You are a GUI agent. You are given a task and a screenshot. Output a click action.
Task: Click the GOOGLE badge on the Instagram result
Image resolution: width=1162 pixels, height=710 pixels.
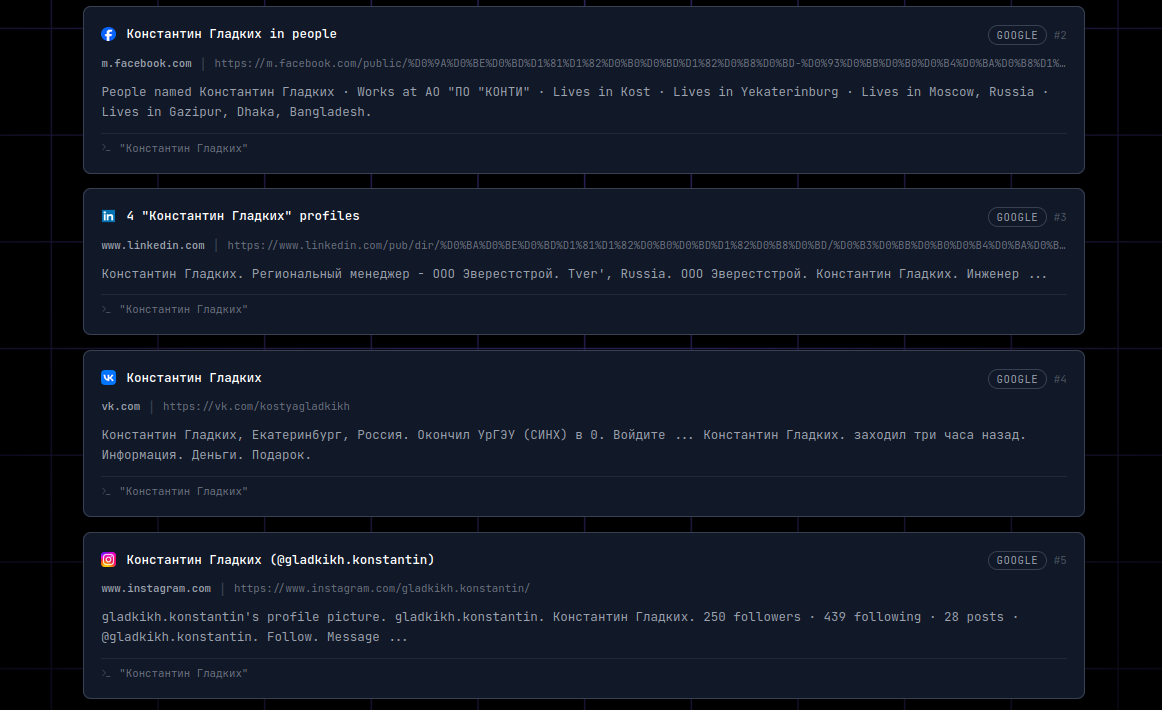point(1017,561)
